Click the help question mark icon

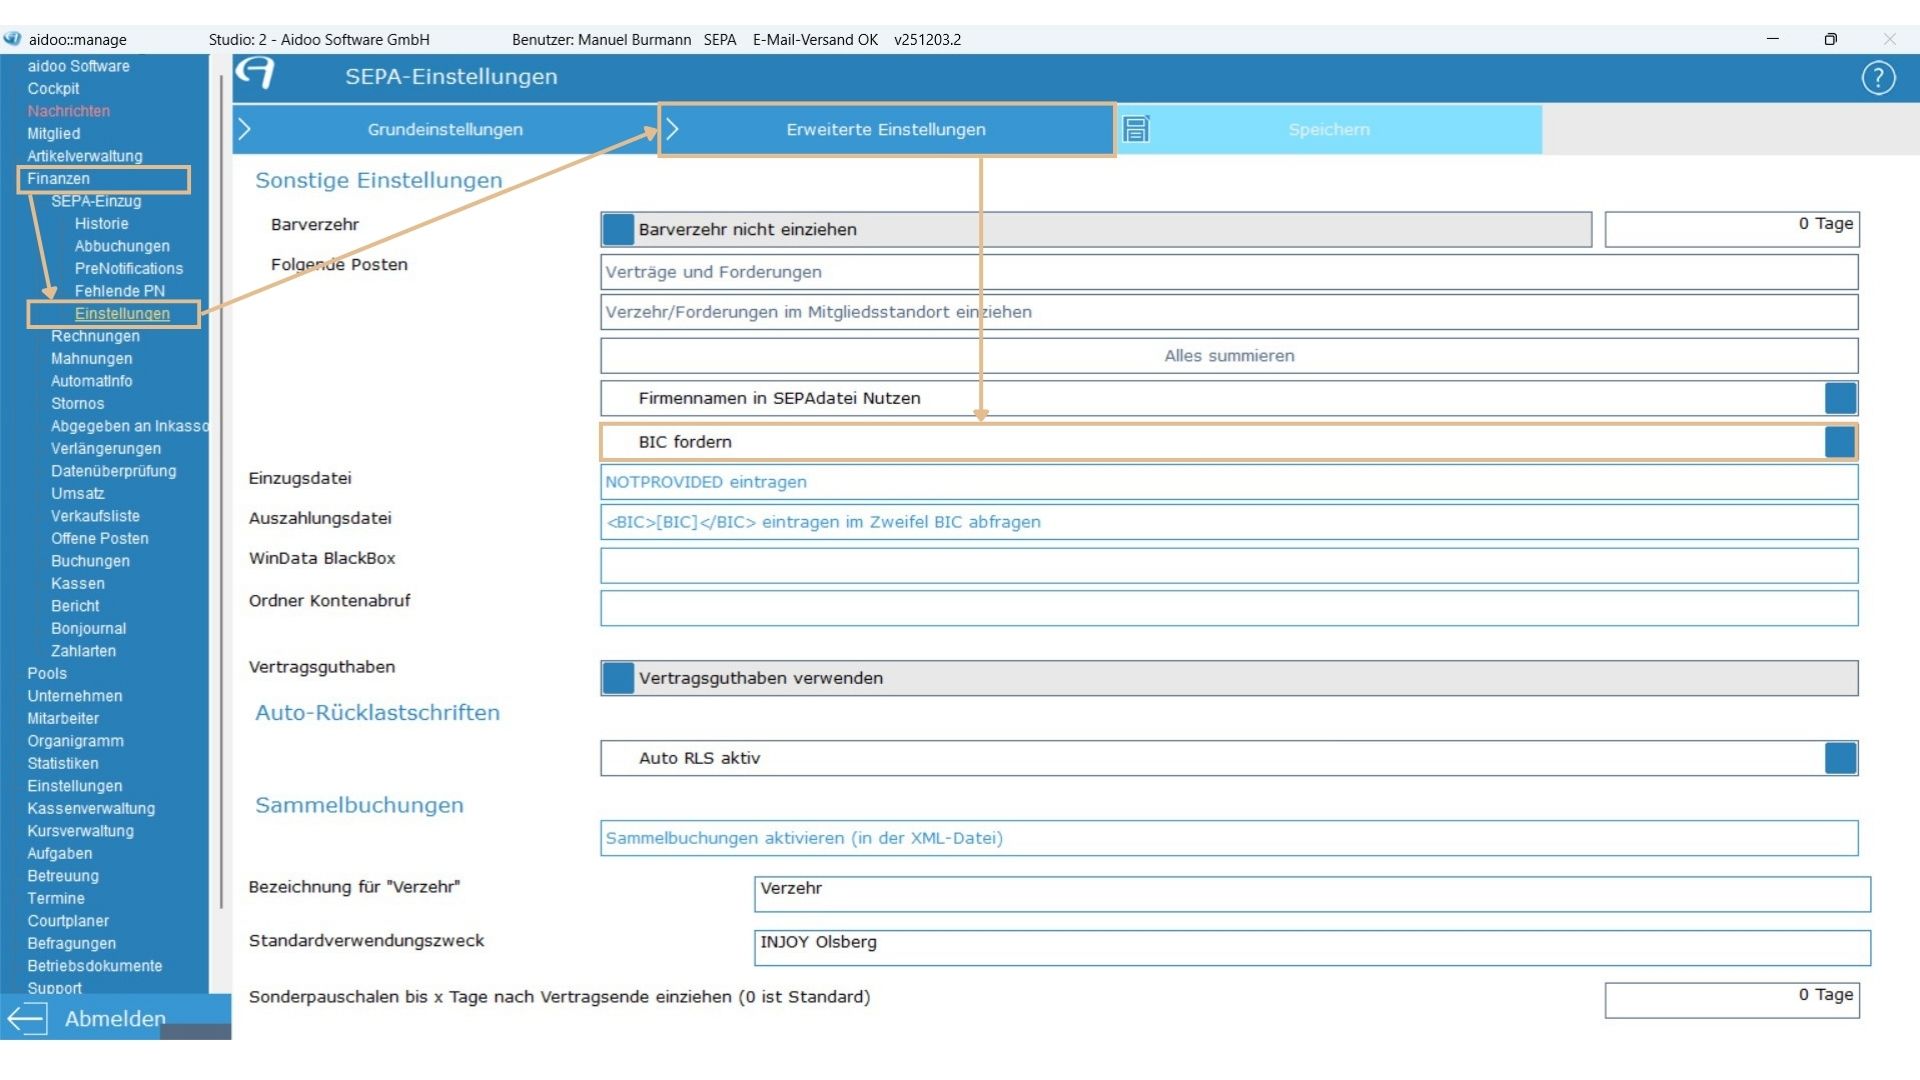(1878, 78)
